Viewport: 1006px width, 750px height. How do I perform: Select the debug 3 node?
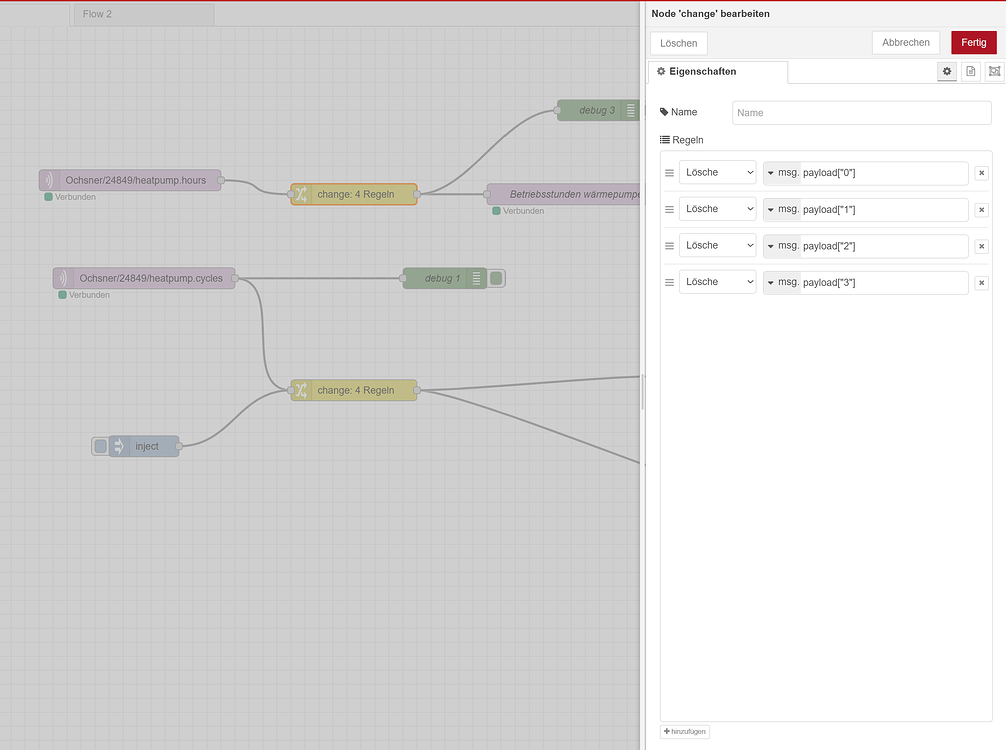click(597, 110)
